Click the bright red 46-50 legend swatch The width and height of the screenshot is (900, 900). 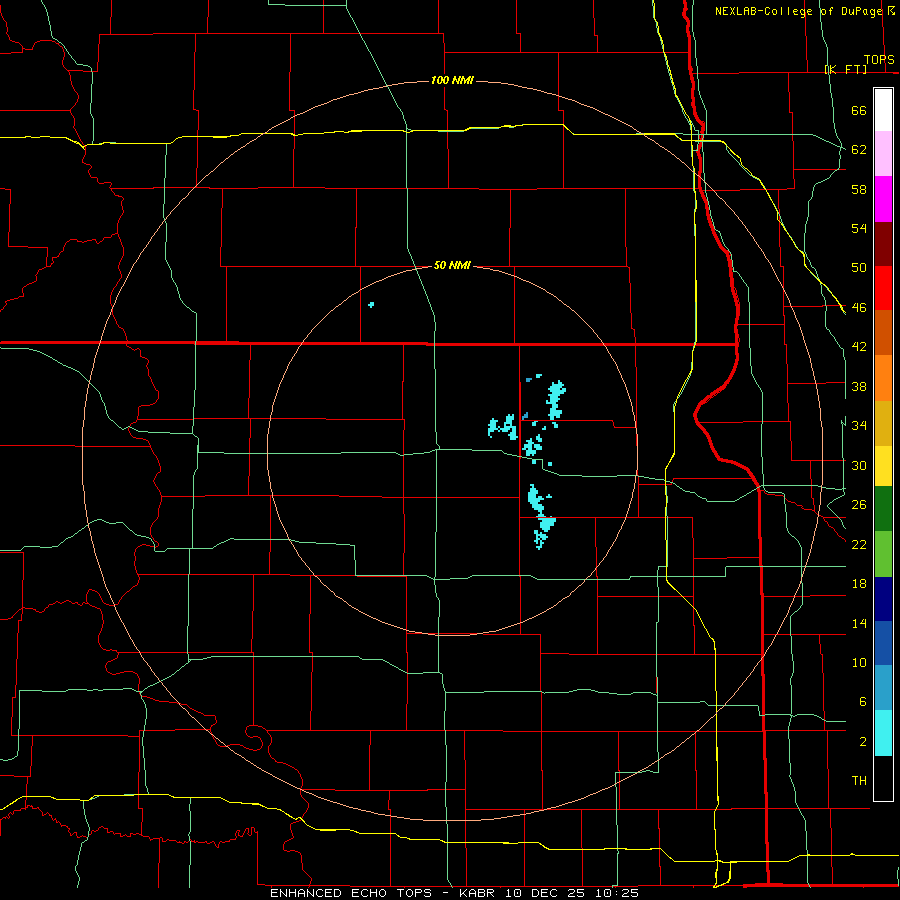(883, 288)
